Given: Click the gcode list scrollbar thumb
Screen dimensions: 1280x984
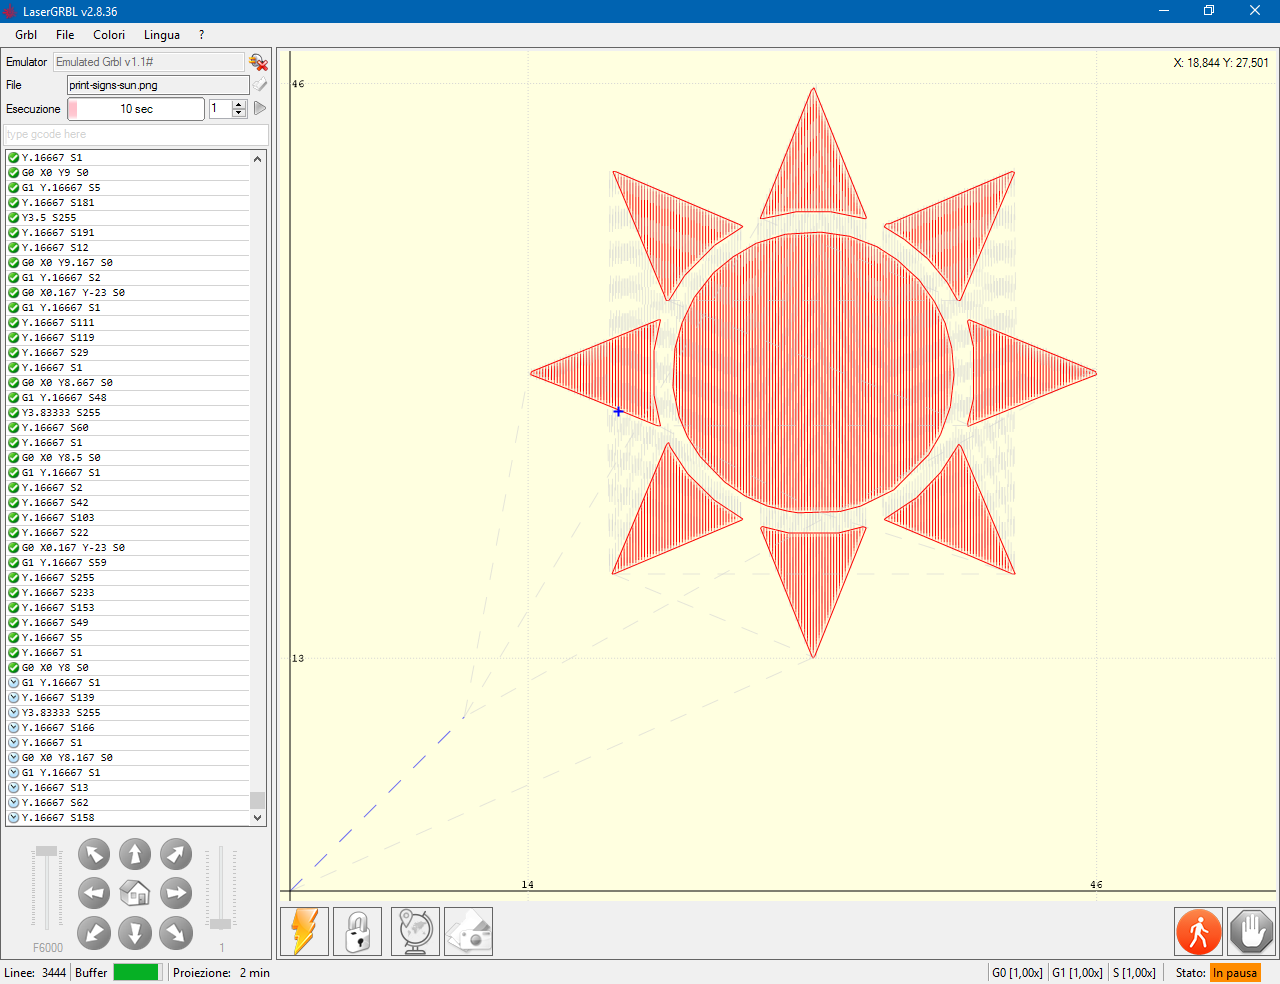Looking at the screenshot, I should 258,800.
